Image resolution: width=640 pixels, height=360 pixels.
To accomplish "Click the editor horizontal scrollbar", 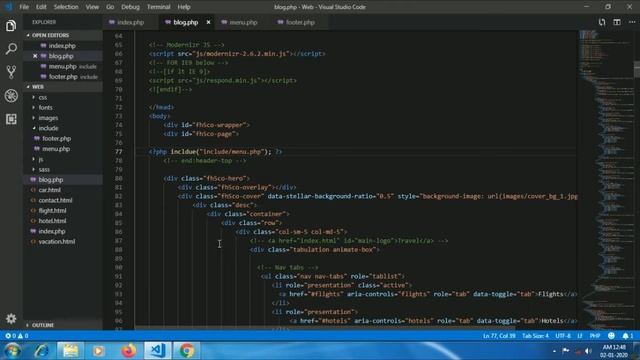I will click(x=324, y=327).
